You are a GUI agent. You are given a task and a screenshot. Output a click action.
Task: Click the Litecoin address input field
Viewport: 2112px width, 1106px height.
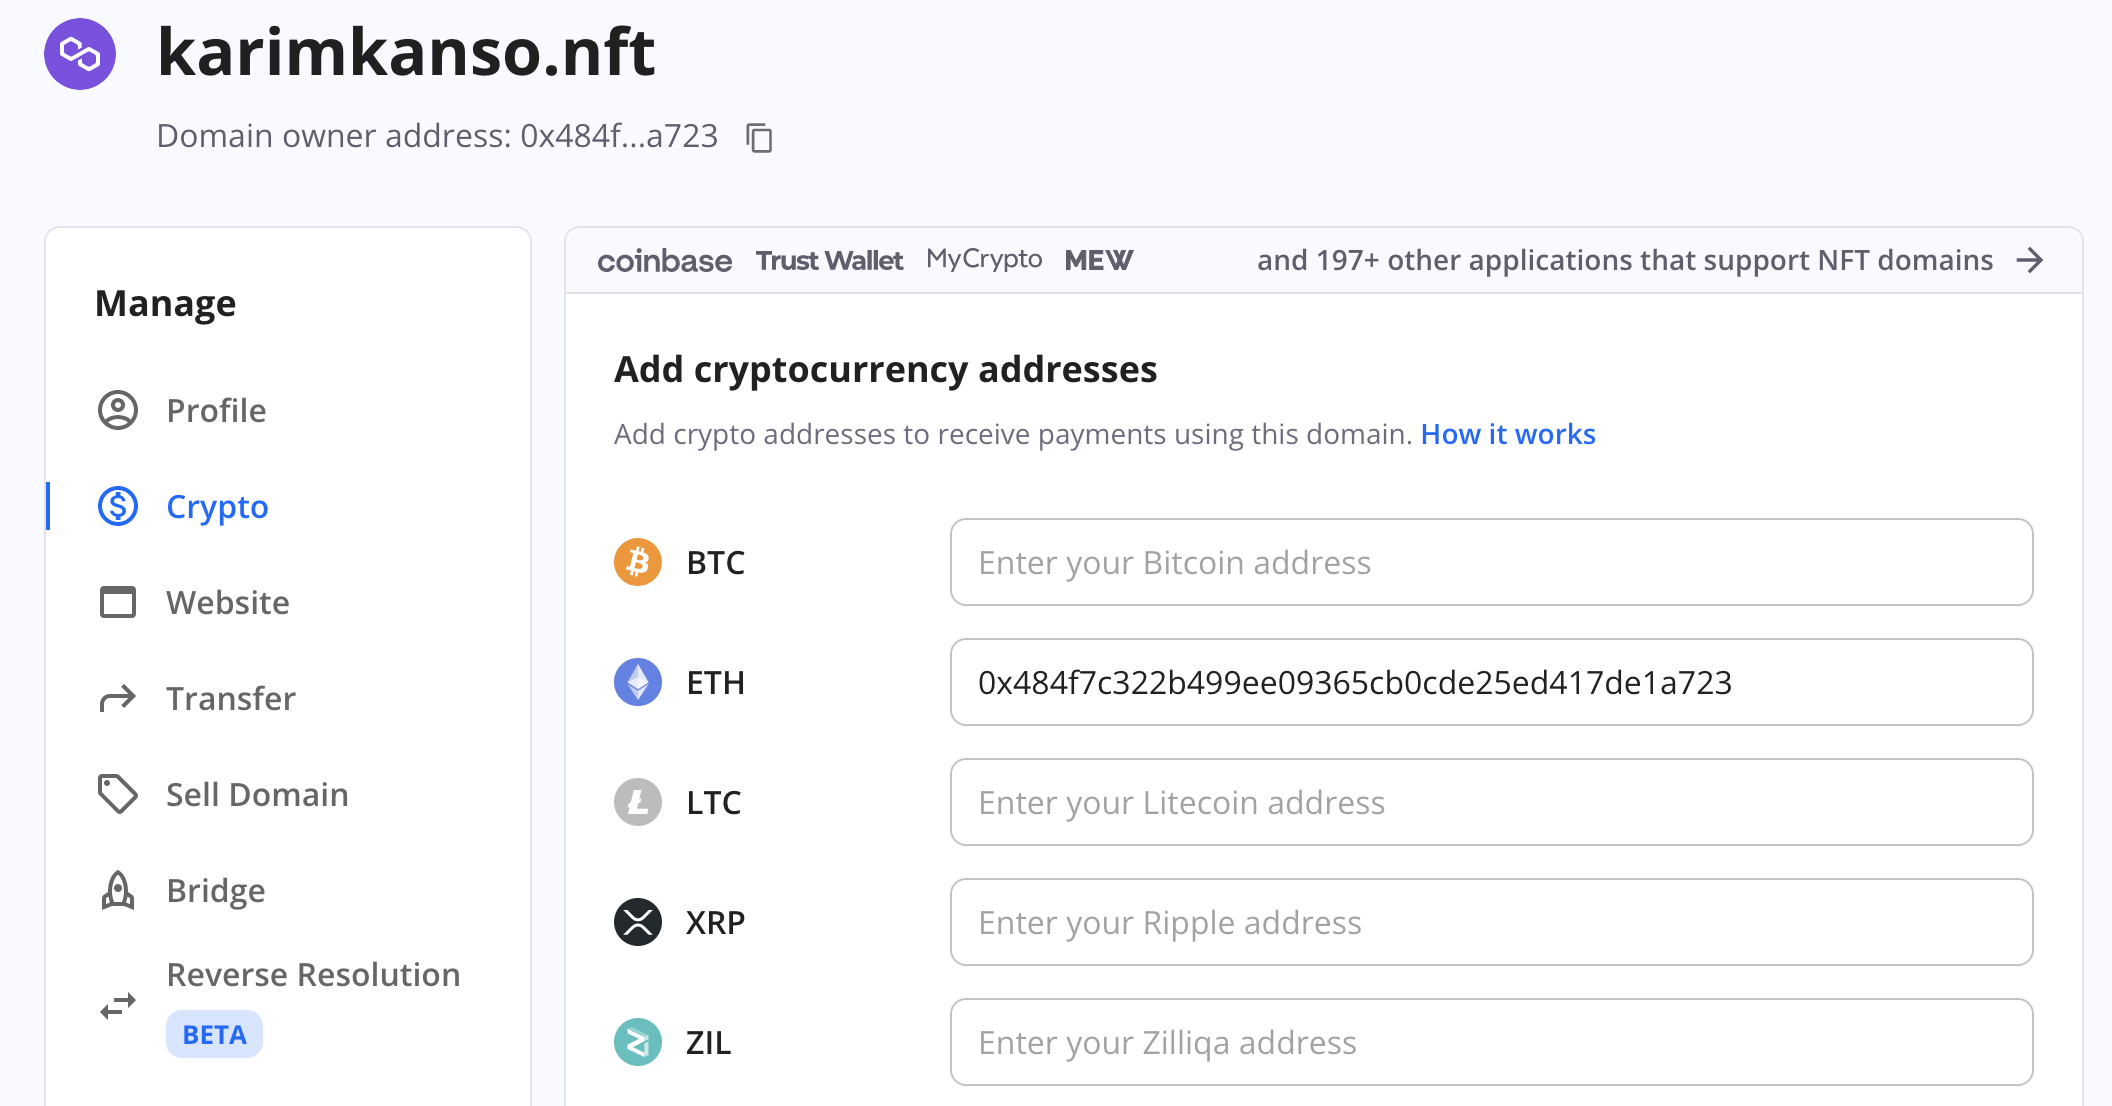pyautogui.click(x=1490, y=802)
